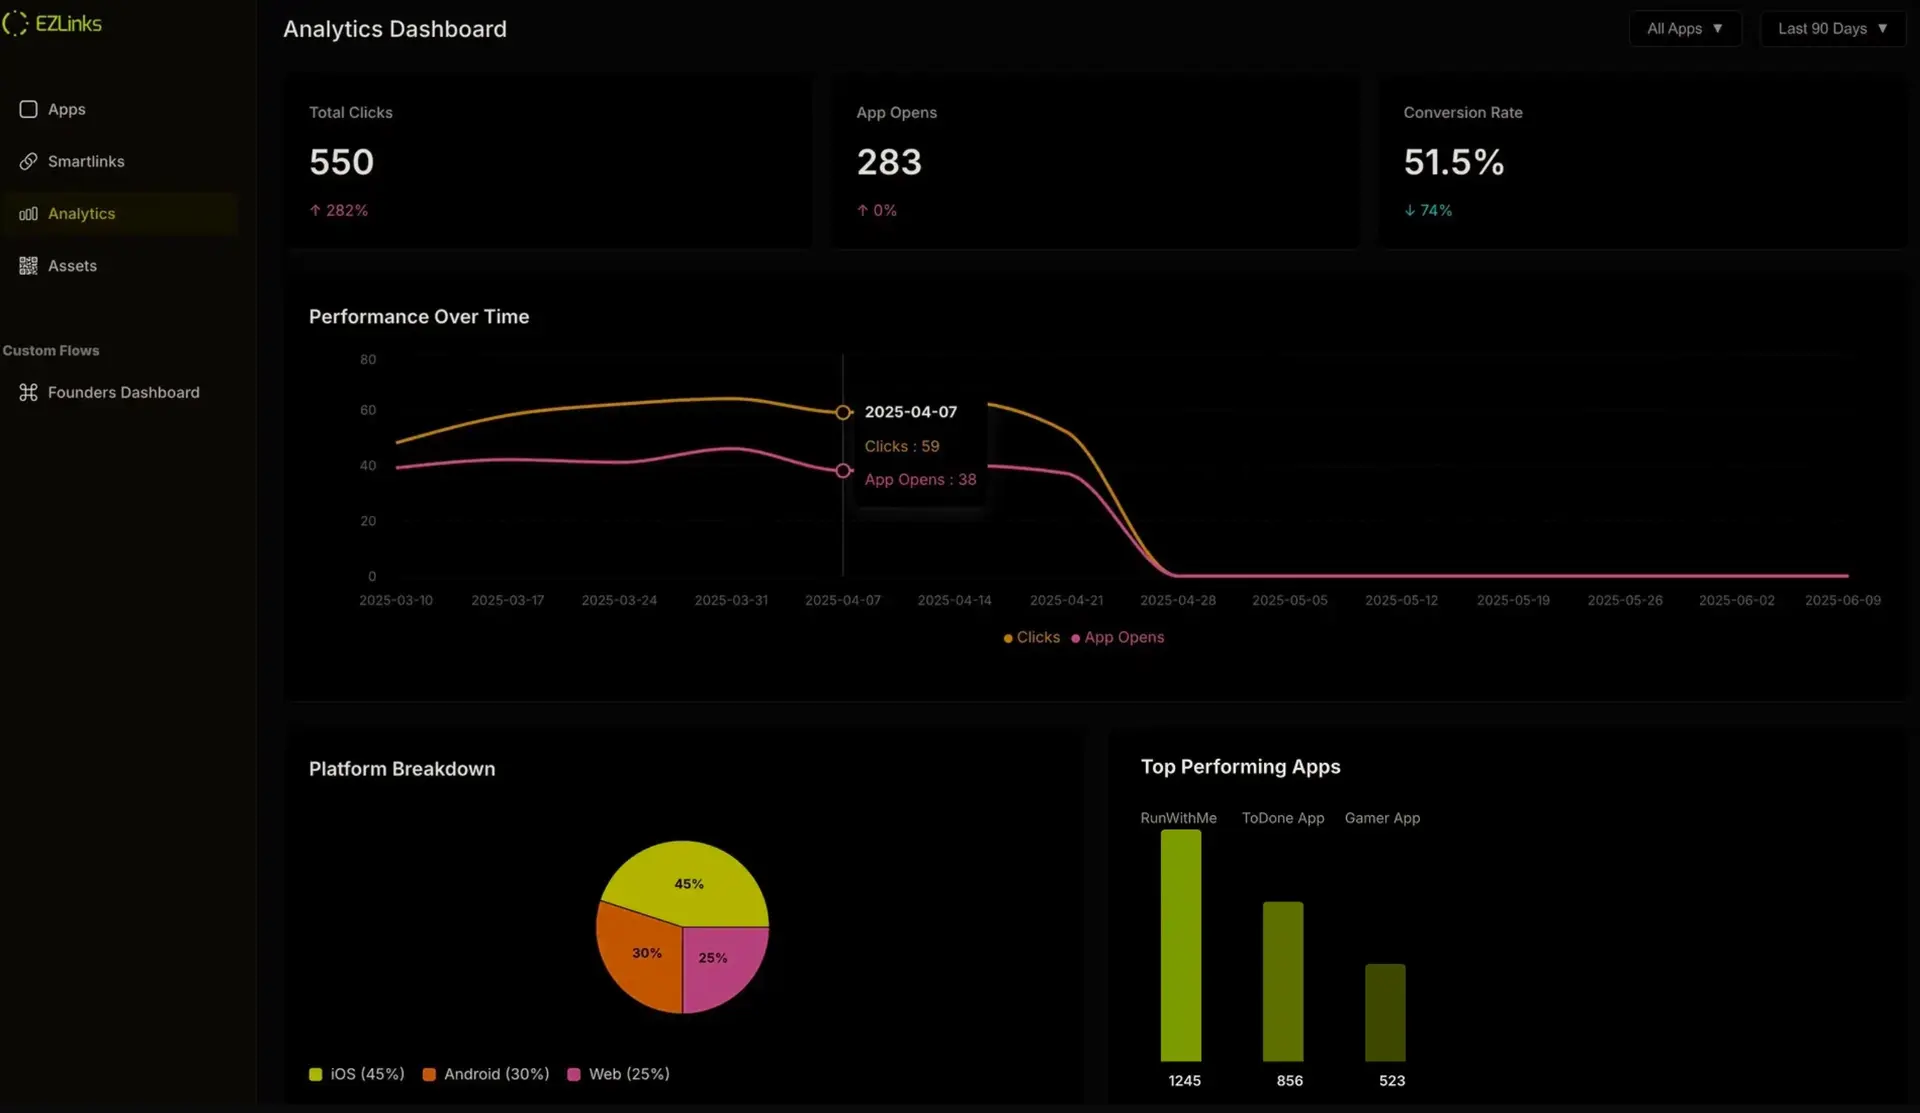Select Smartlinks from the sidebar menu

click(x=86, y=161)
